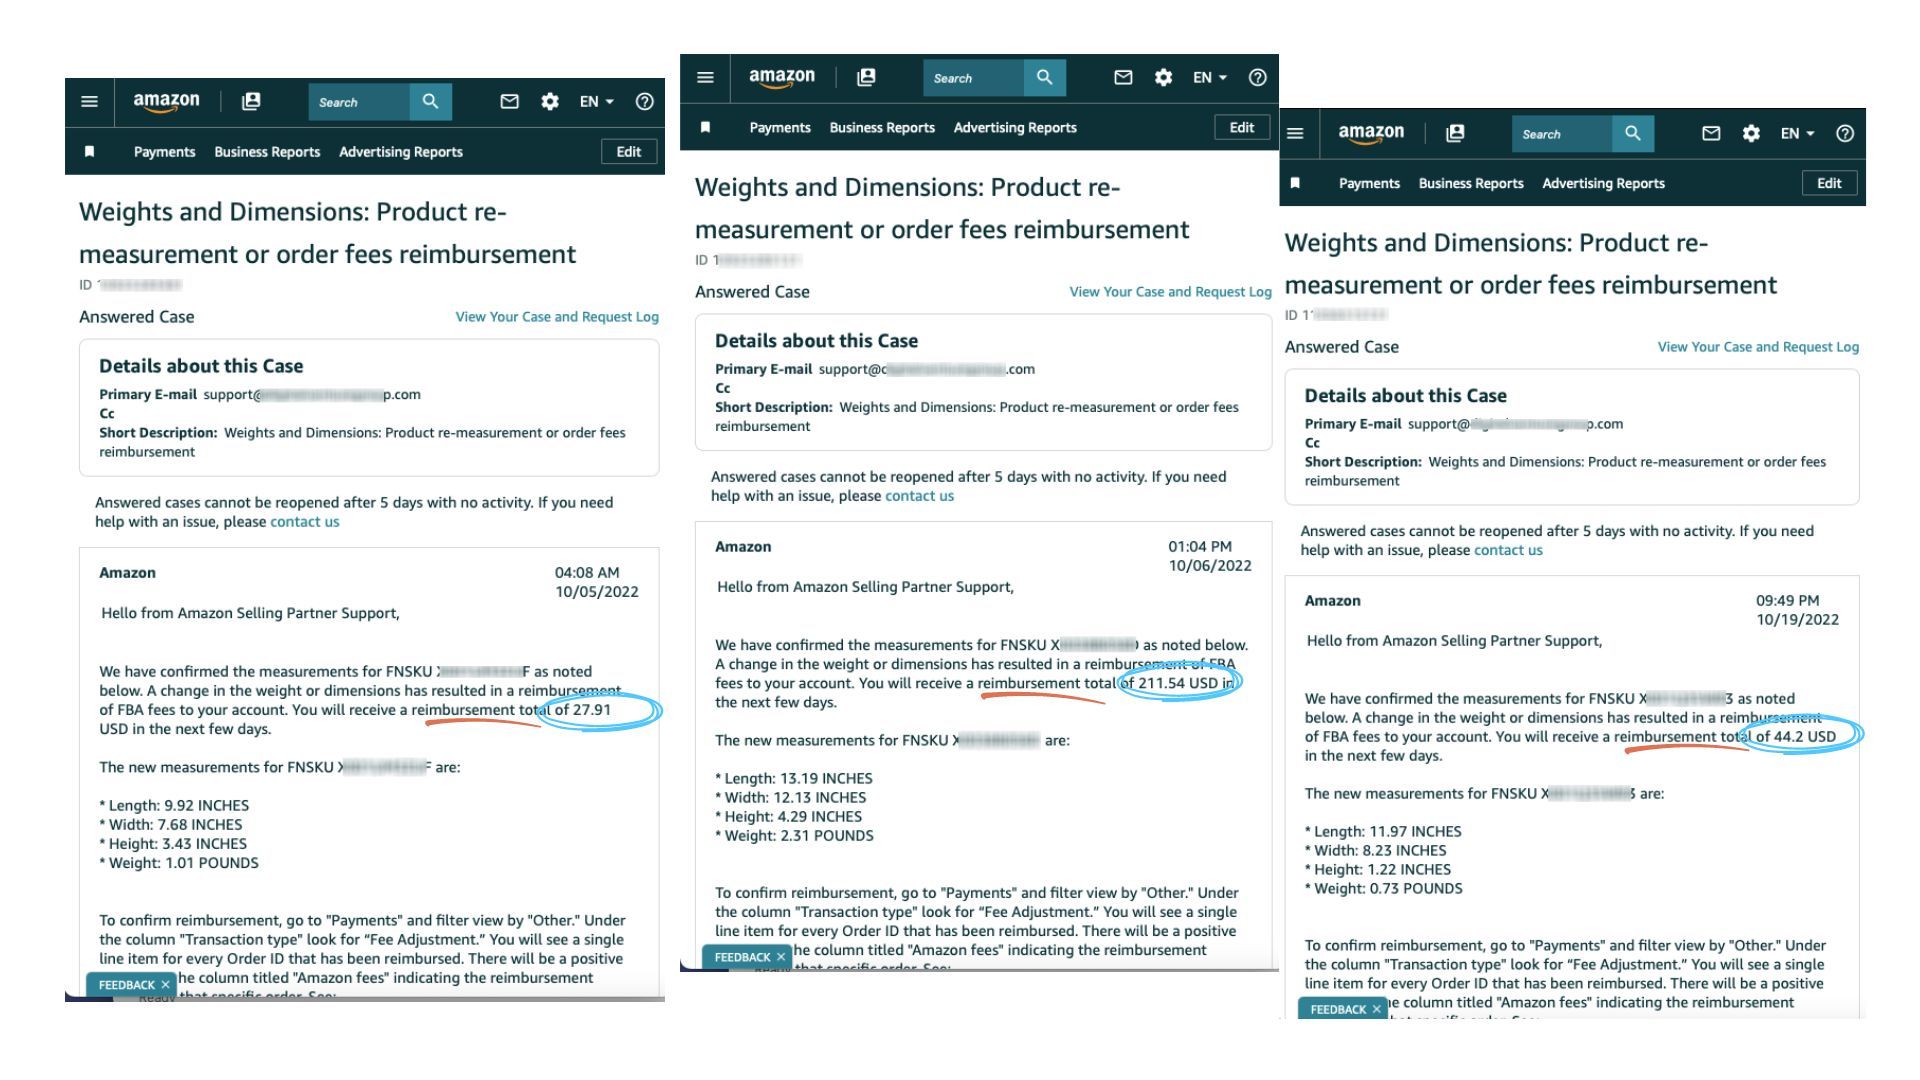Click the help question mark icon

[645, 102]
